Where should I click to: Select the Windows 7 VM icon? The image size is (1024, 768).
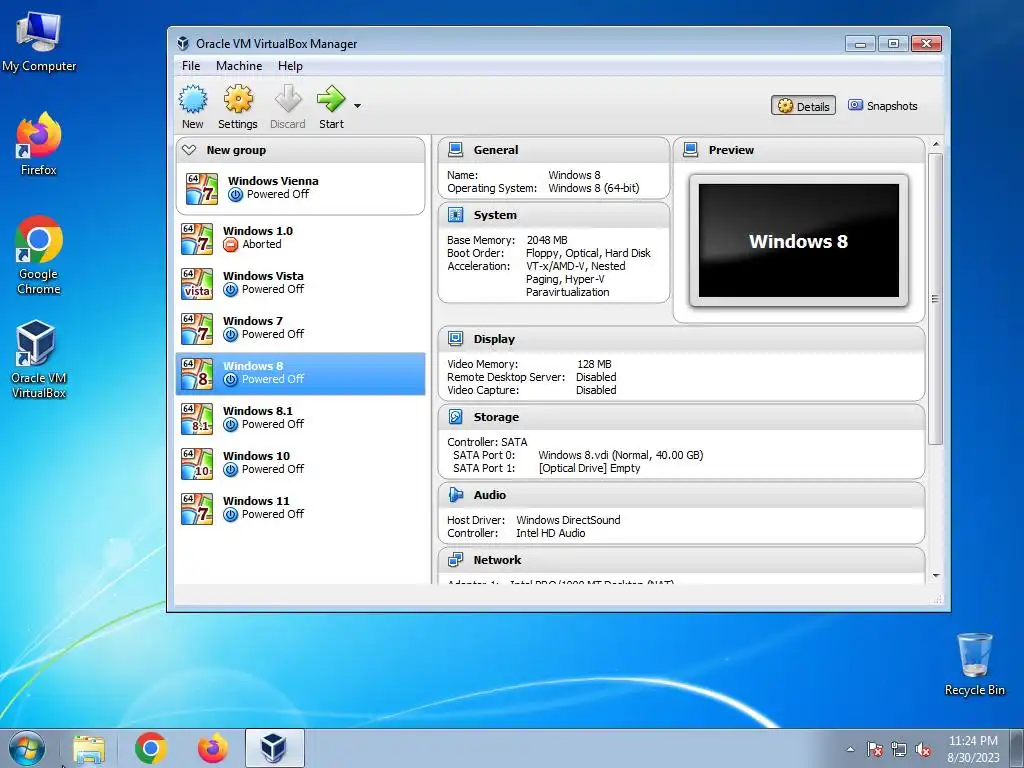(197, 328)
